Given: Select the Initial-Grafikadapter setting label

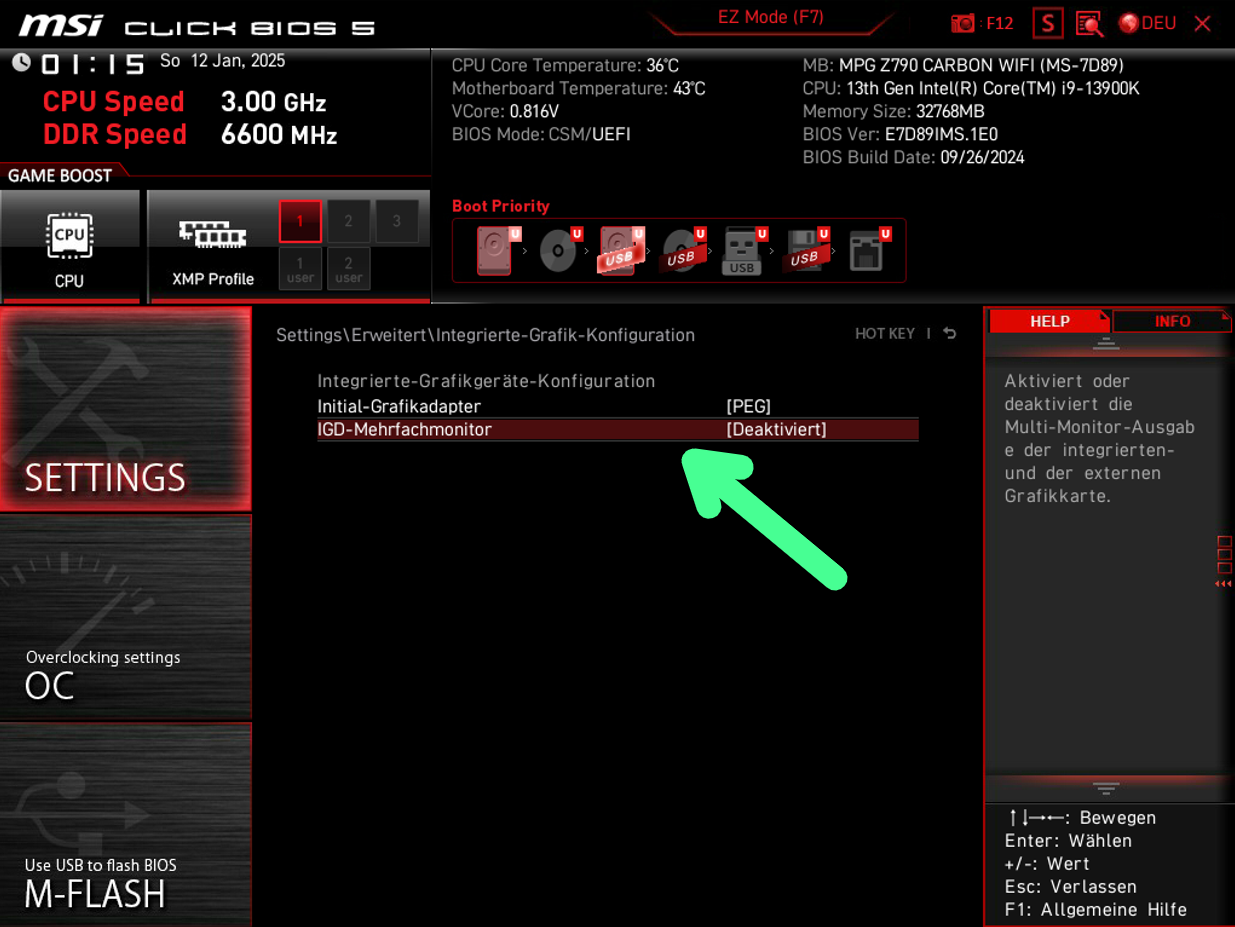Looking at the screenshot, I should (399, 406).
